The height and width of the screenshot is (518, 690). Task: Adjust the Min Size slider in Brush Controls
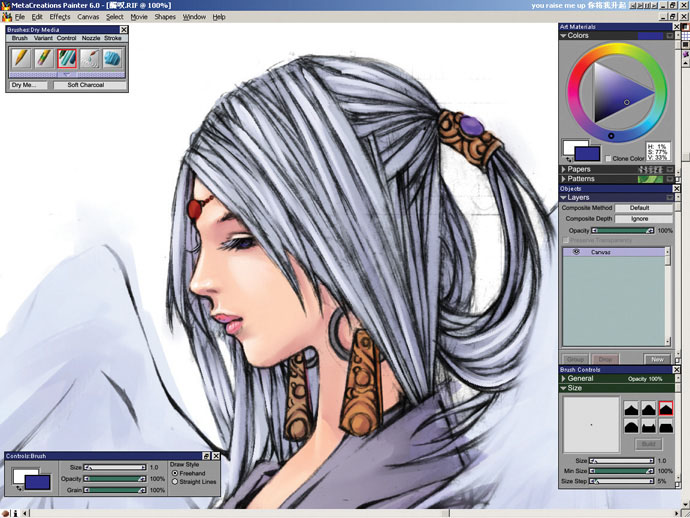tap(621, 471)
